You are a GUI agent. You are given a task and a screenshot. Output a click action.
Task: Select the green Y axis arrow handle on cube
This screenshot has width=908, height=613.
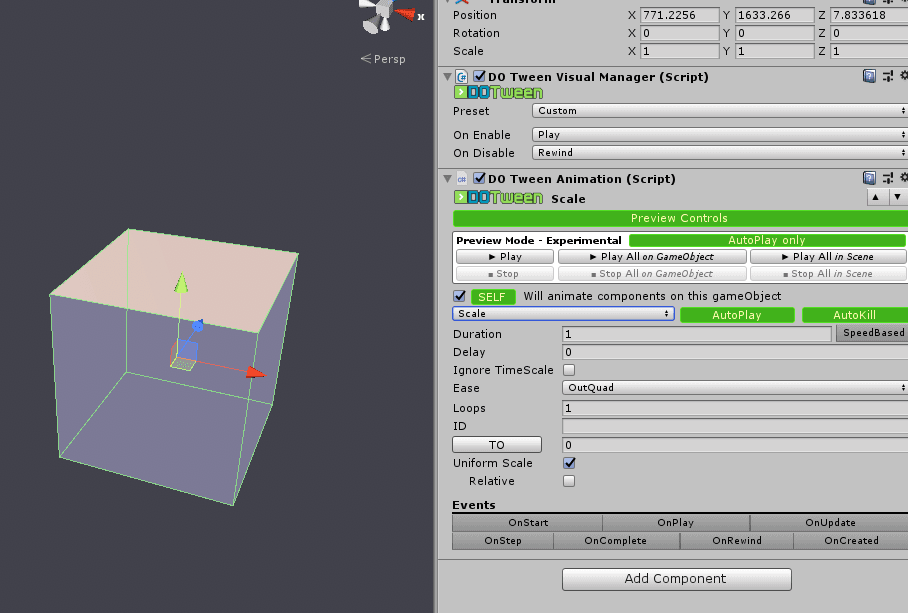pyautogui.click(x=181, y=282)
